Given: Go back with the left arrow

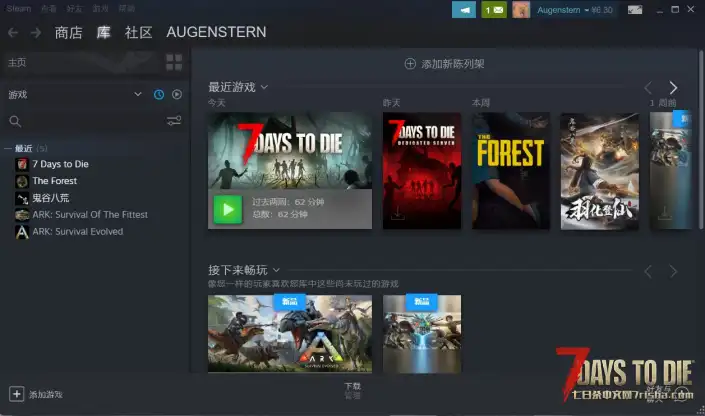Looking at the screenshot, I should click(13, 32).
